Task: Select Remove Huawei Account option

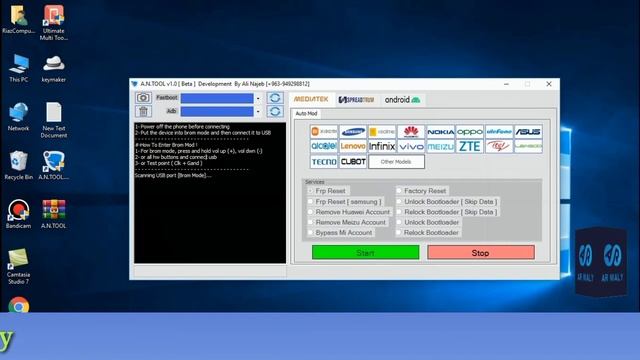Action: tap(349, 212)
